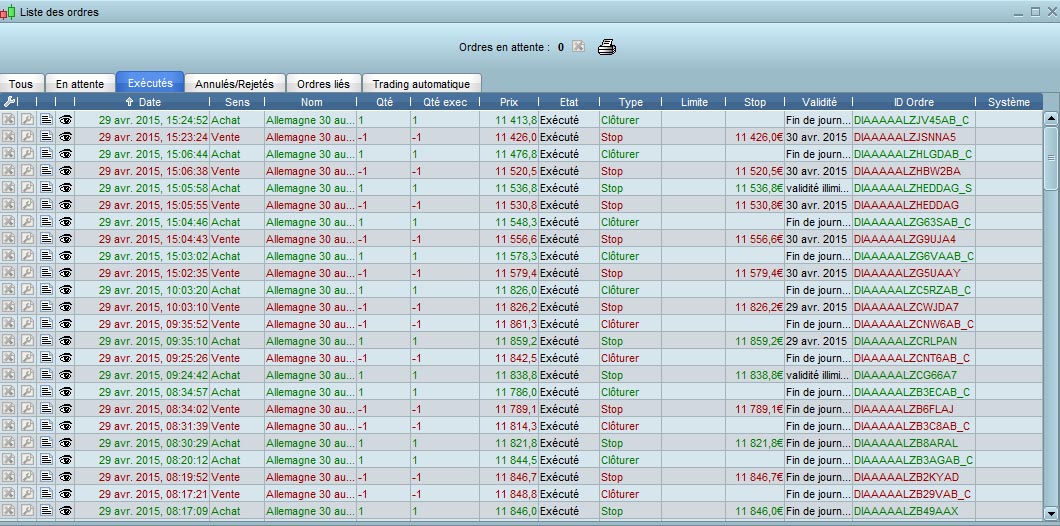This screenshot has width=1060, height=526.
Task: Click cancel order icon on 15:02:35 row
Action: point(8,272)
